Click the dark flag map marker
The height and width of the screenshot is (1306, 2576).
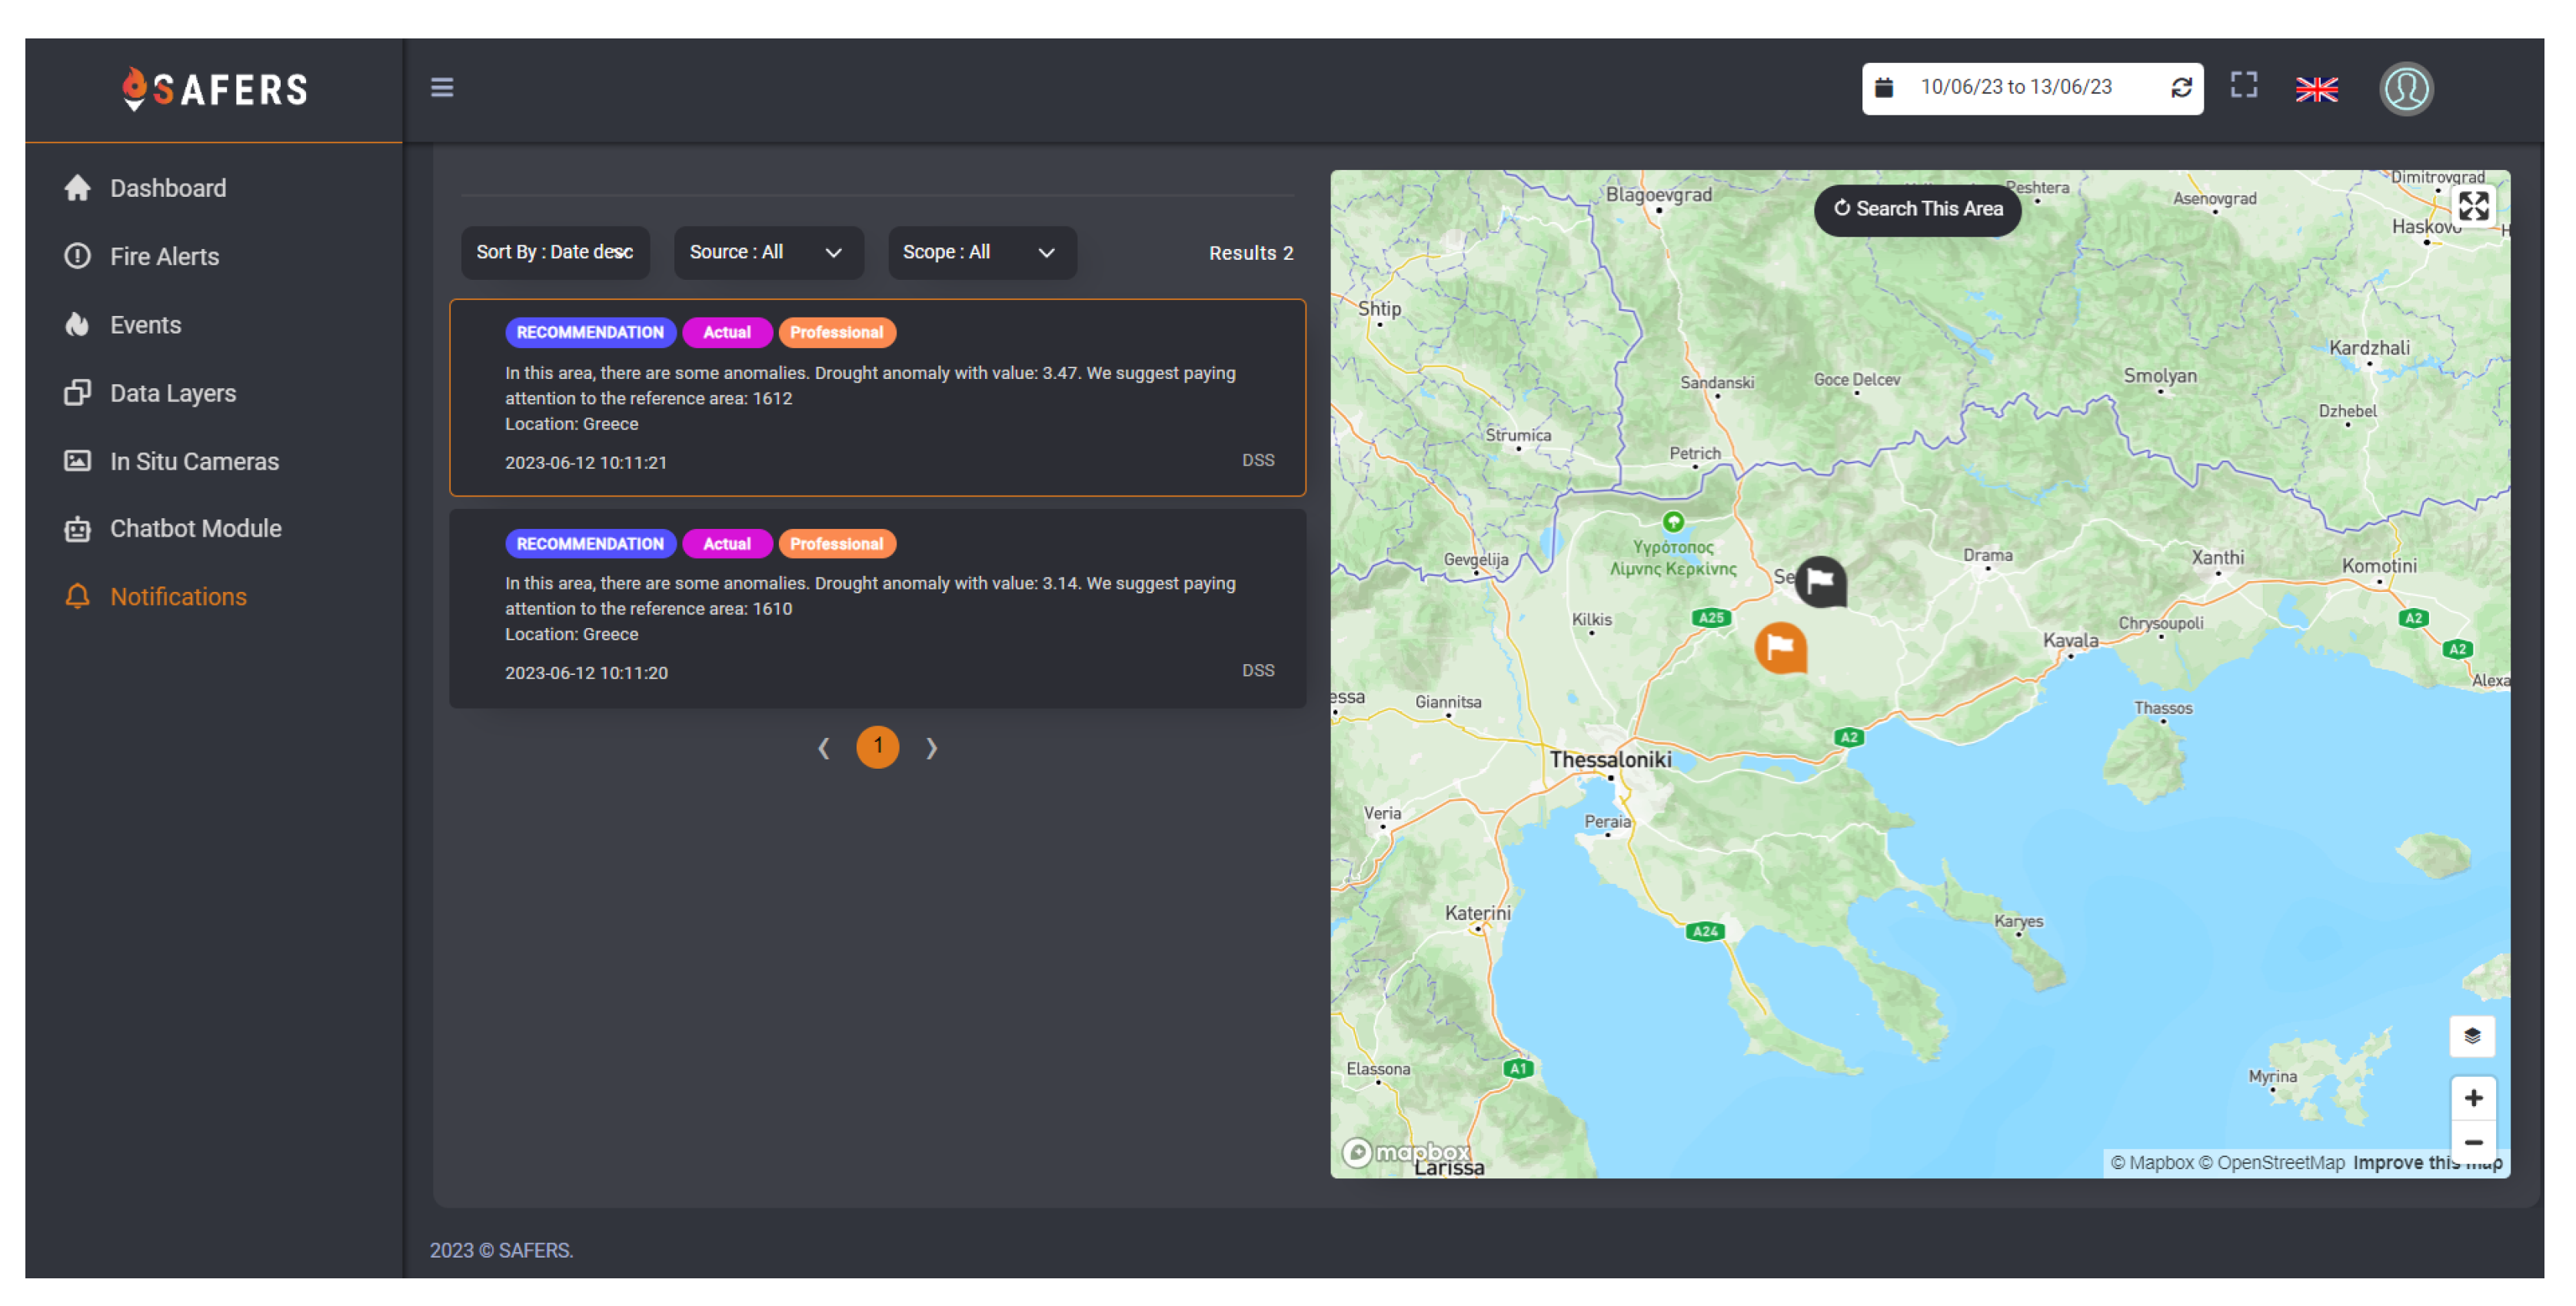pos(1820,581)
